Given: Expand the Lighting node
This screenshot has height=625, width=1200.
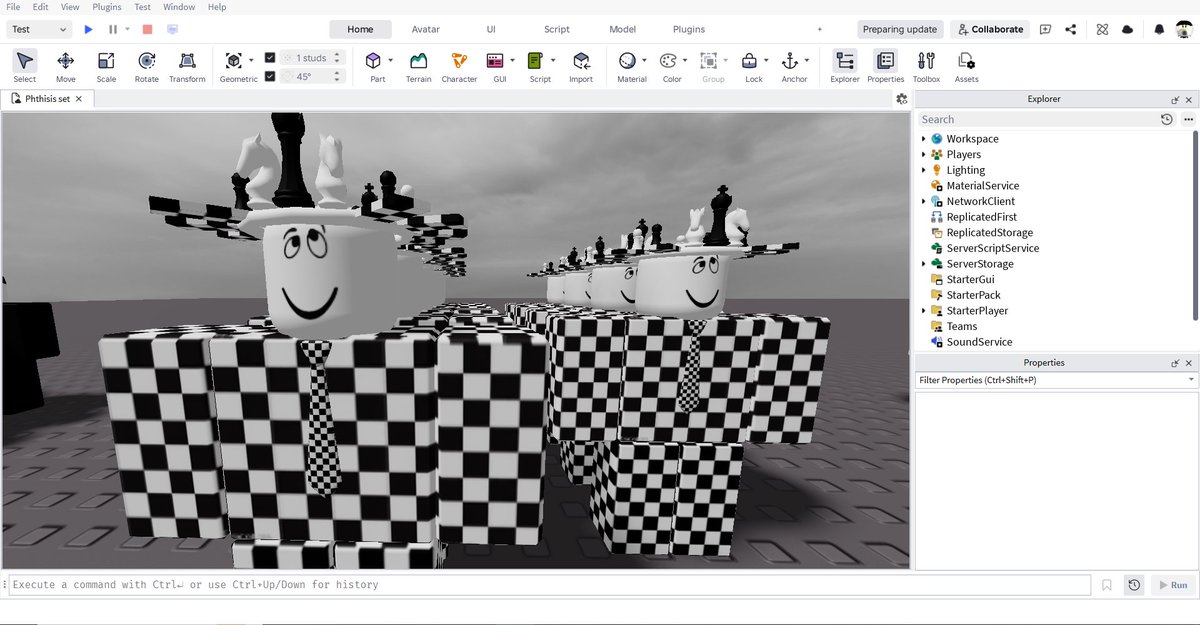Looking at the screenshot, I should [x=924, y=170].
